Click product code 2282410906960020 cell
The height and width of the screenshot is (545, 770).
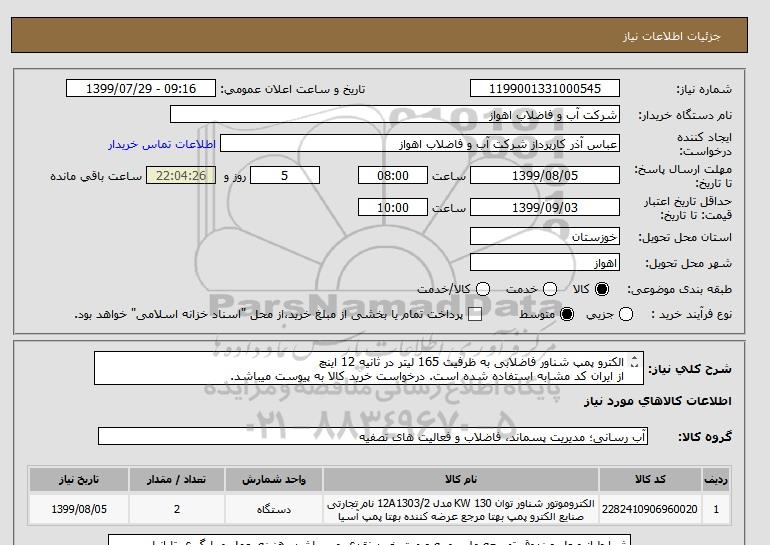pos(650,509)
